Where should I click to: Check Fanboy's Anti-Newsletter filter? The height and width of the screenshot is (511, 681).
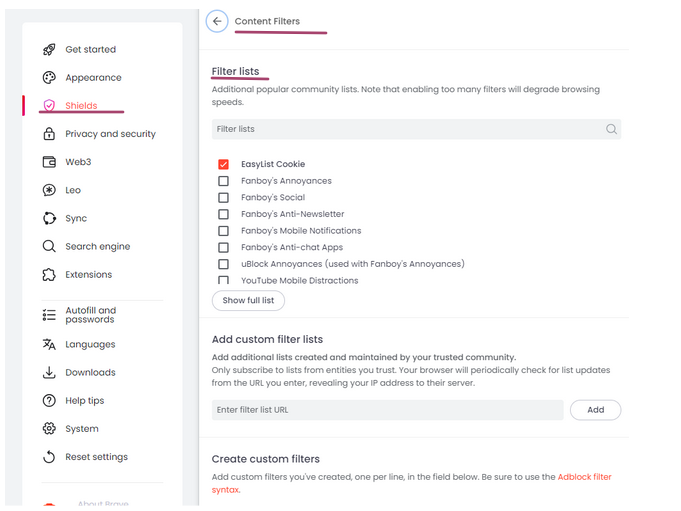click(223, 214)
